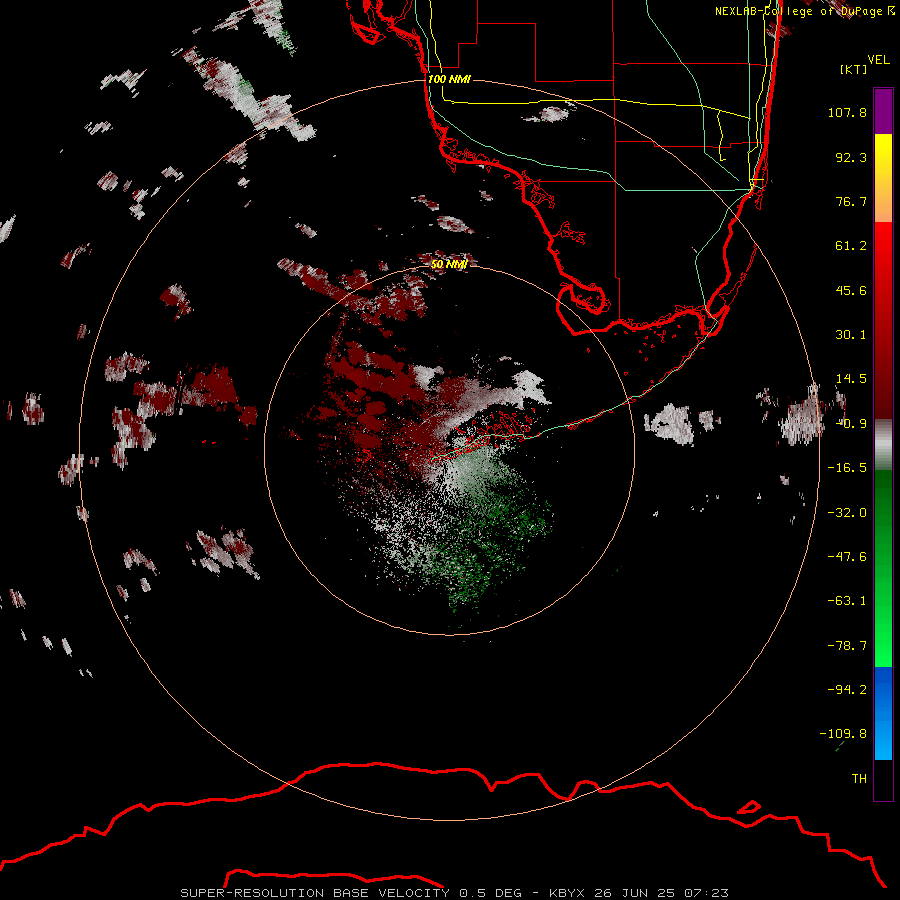Click the 45.6 value on velocity scale
This screenshot has height=900, width=900.
(x=851, y=290)
